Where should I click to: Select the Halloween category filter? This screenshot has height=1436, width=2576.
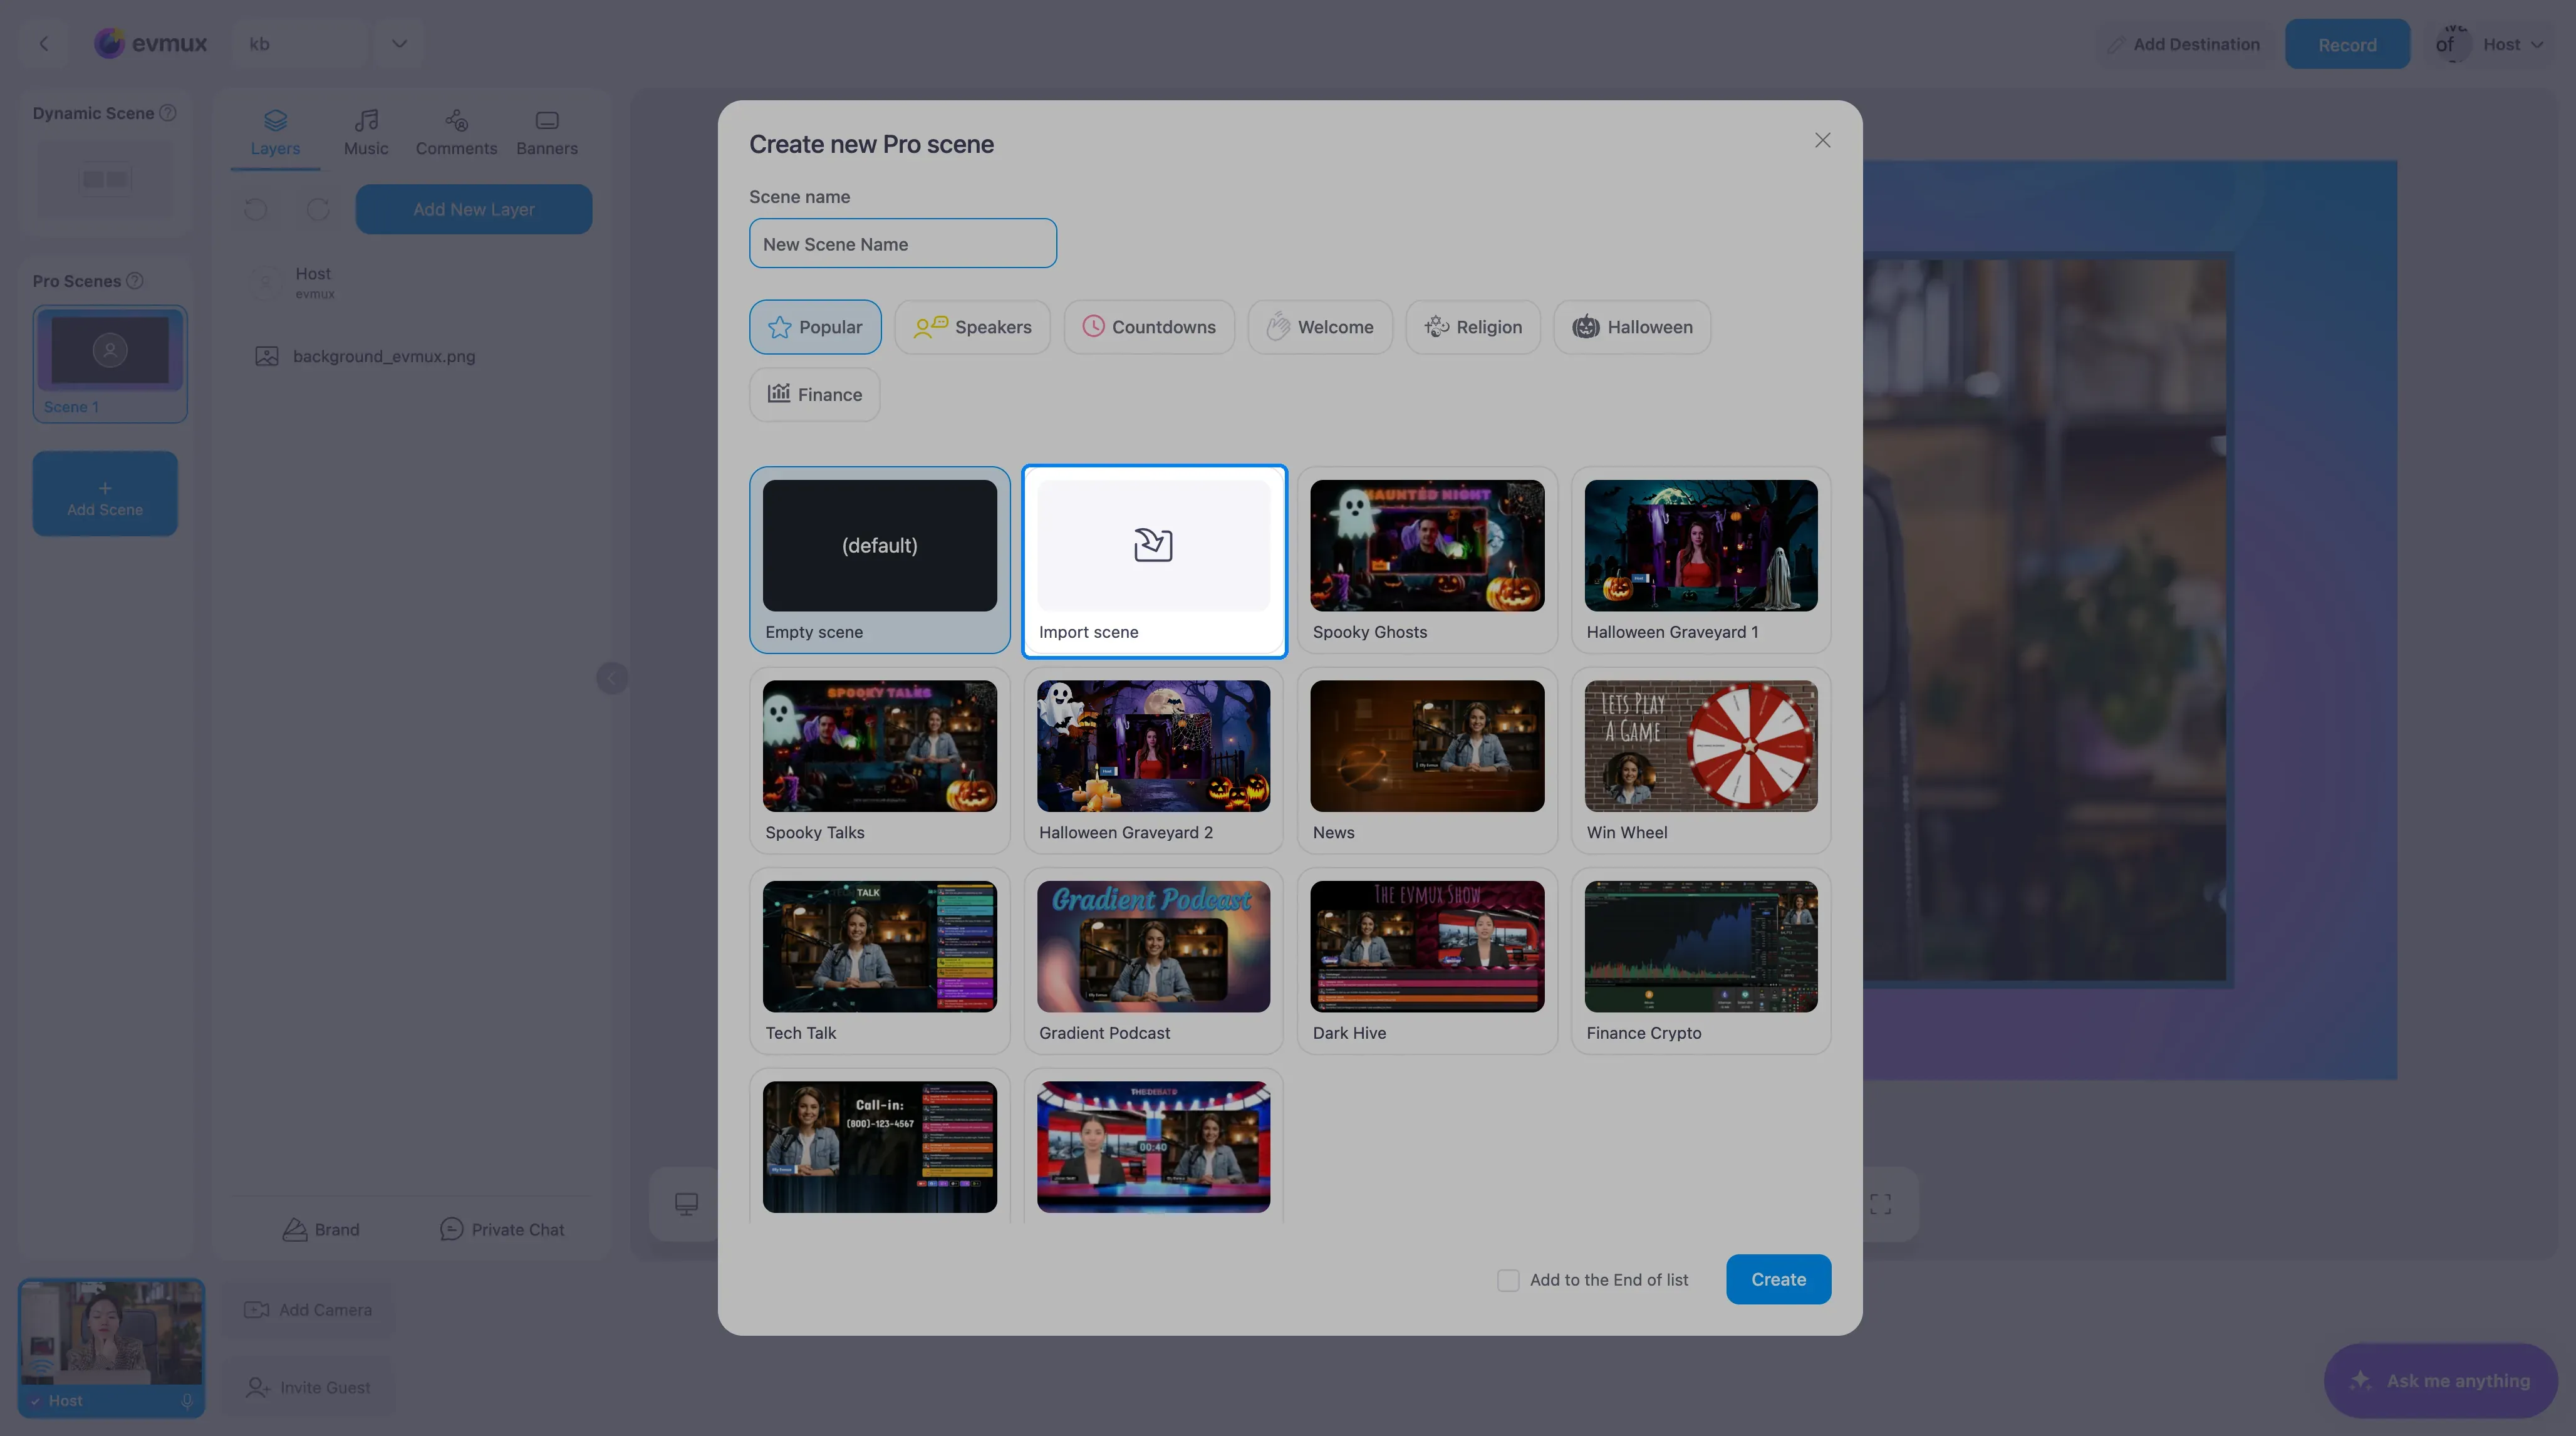click(1631, 327)
